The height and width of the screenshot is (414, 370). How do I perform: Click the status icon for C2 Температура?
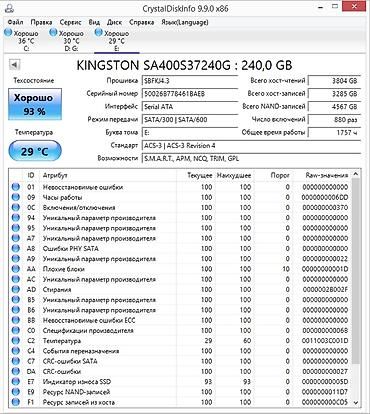coord(15,341)
